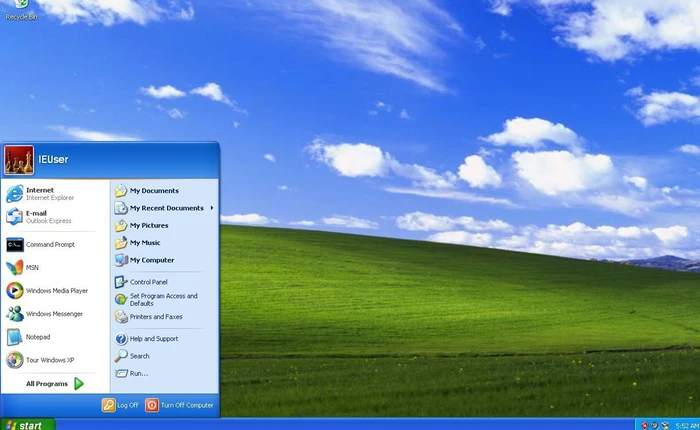
Task: Click the My Computer icon
Action: click(121, 260)
